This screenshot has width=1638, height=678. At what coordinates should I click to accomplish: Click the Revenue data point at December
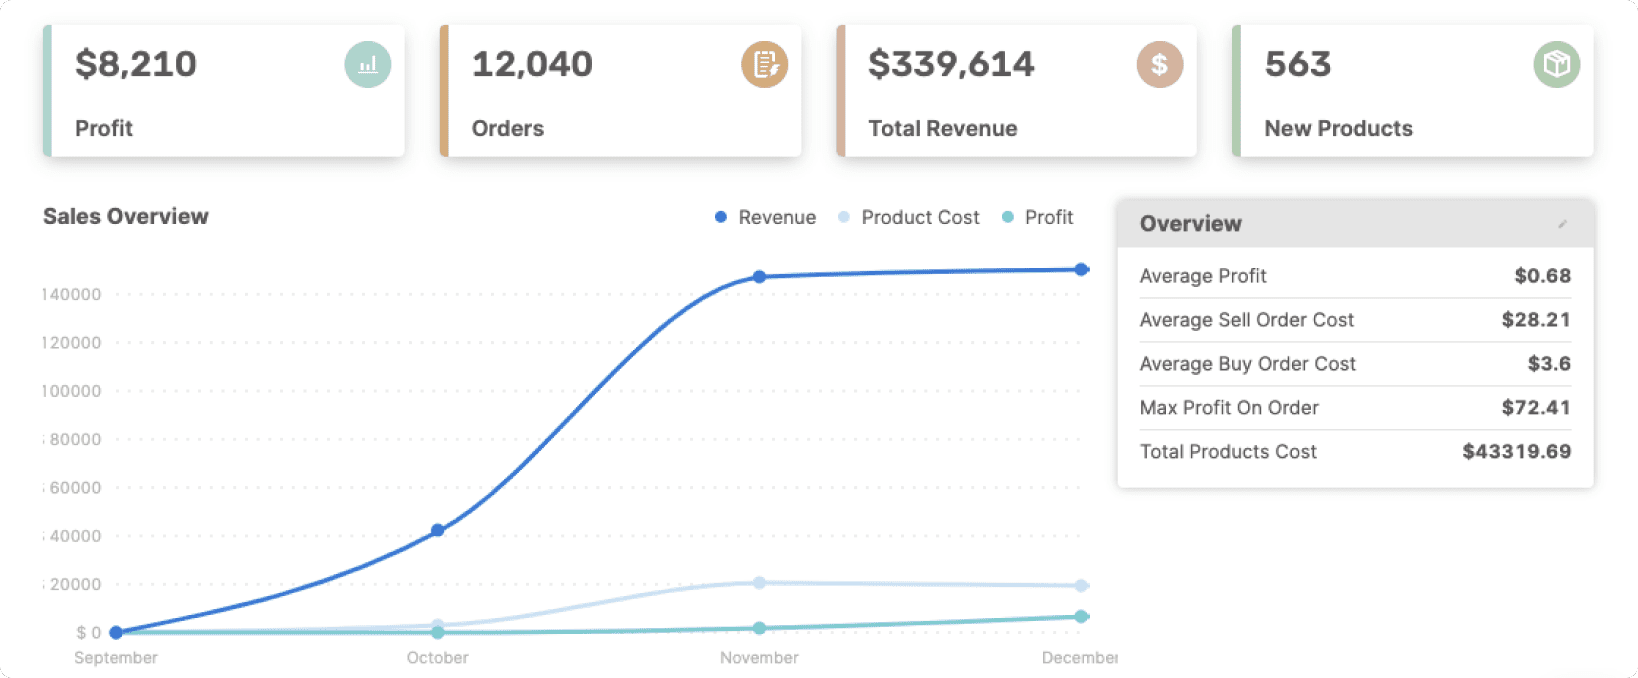click(1081, 270)
